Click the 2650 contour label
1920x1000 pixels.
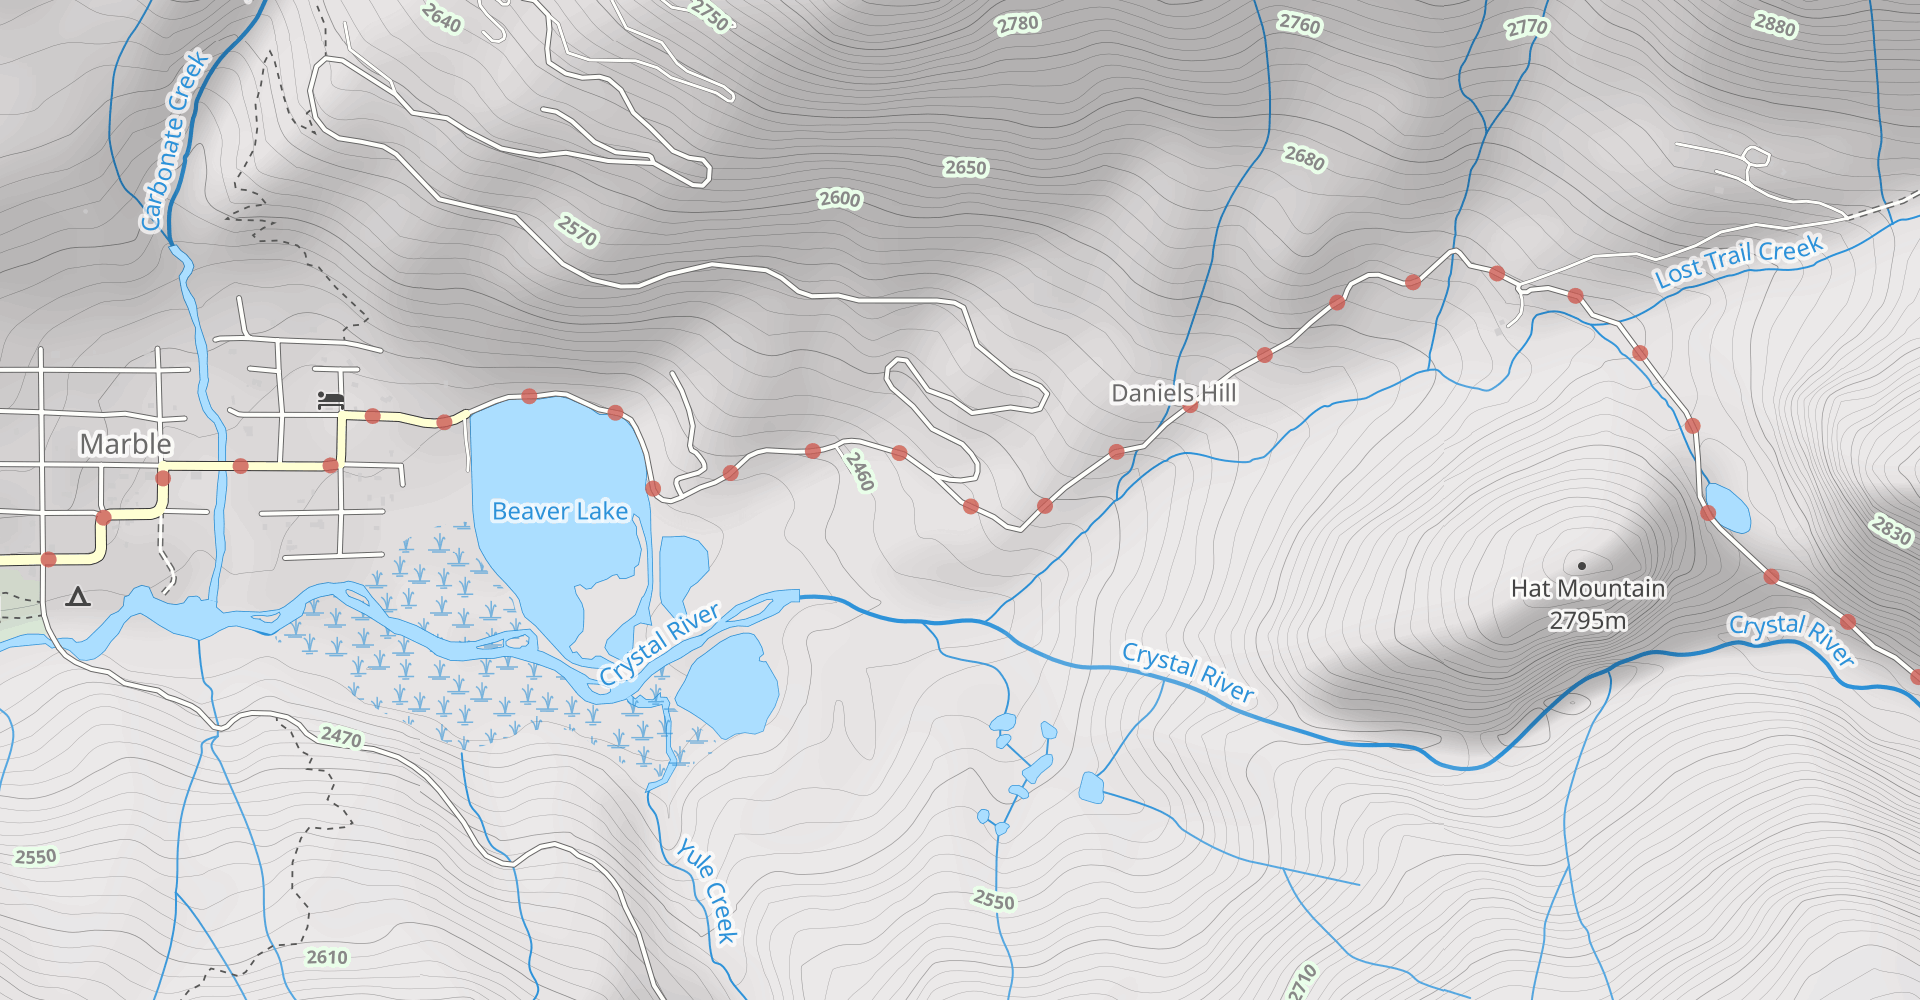pos(965,167)
